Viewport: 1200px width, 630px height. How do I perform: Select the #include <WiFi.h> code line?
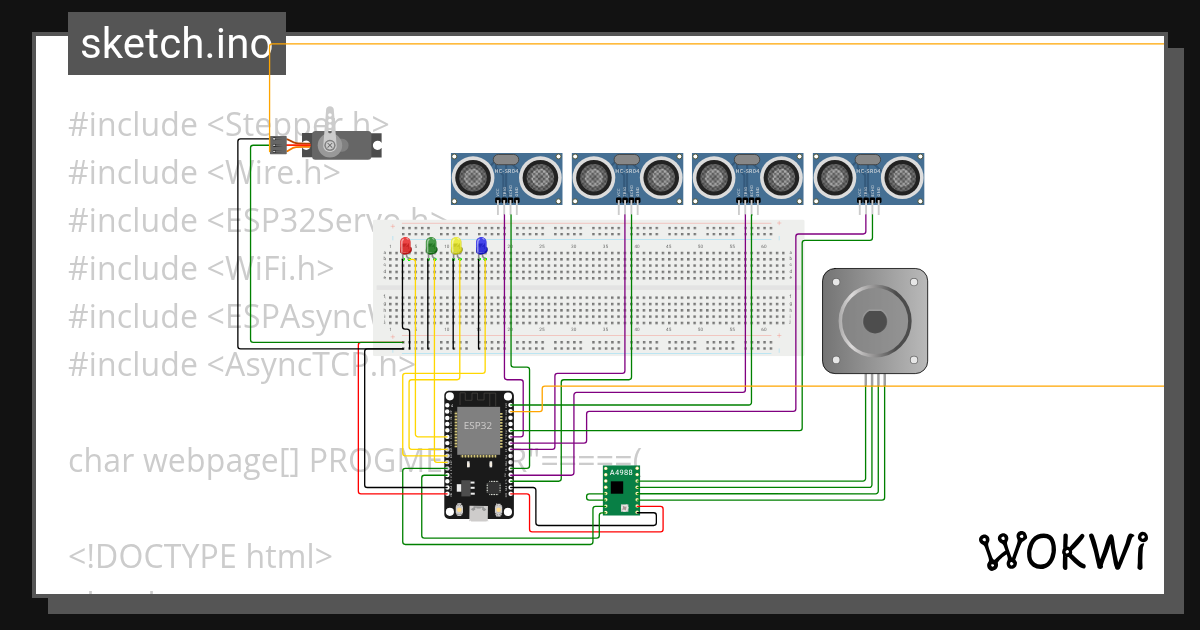coord(200,268)
